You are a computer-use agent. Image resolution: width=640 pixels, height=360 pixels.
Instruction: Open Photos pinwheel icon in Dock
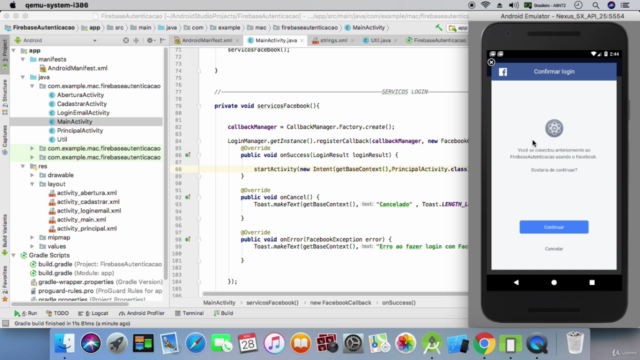click(405, 343)
